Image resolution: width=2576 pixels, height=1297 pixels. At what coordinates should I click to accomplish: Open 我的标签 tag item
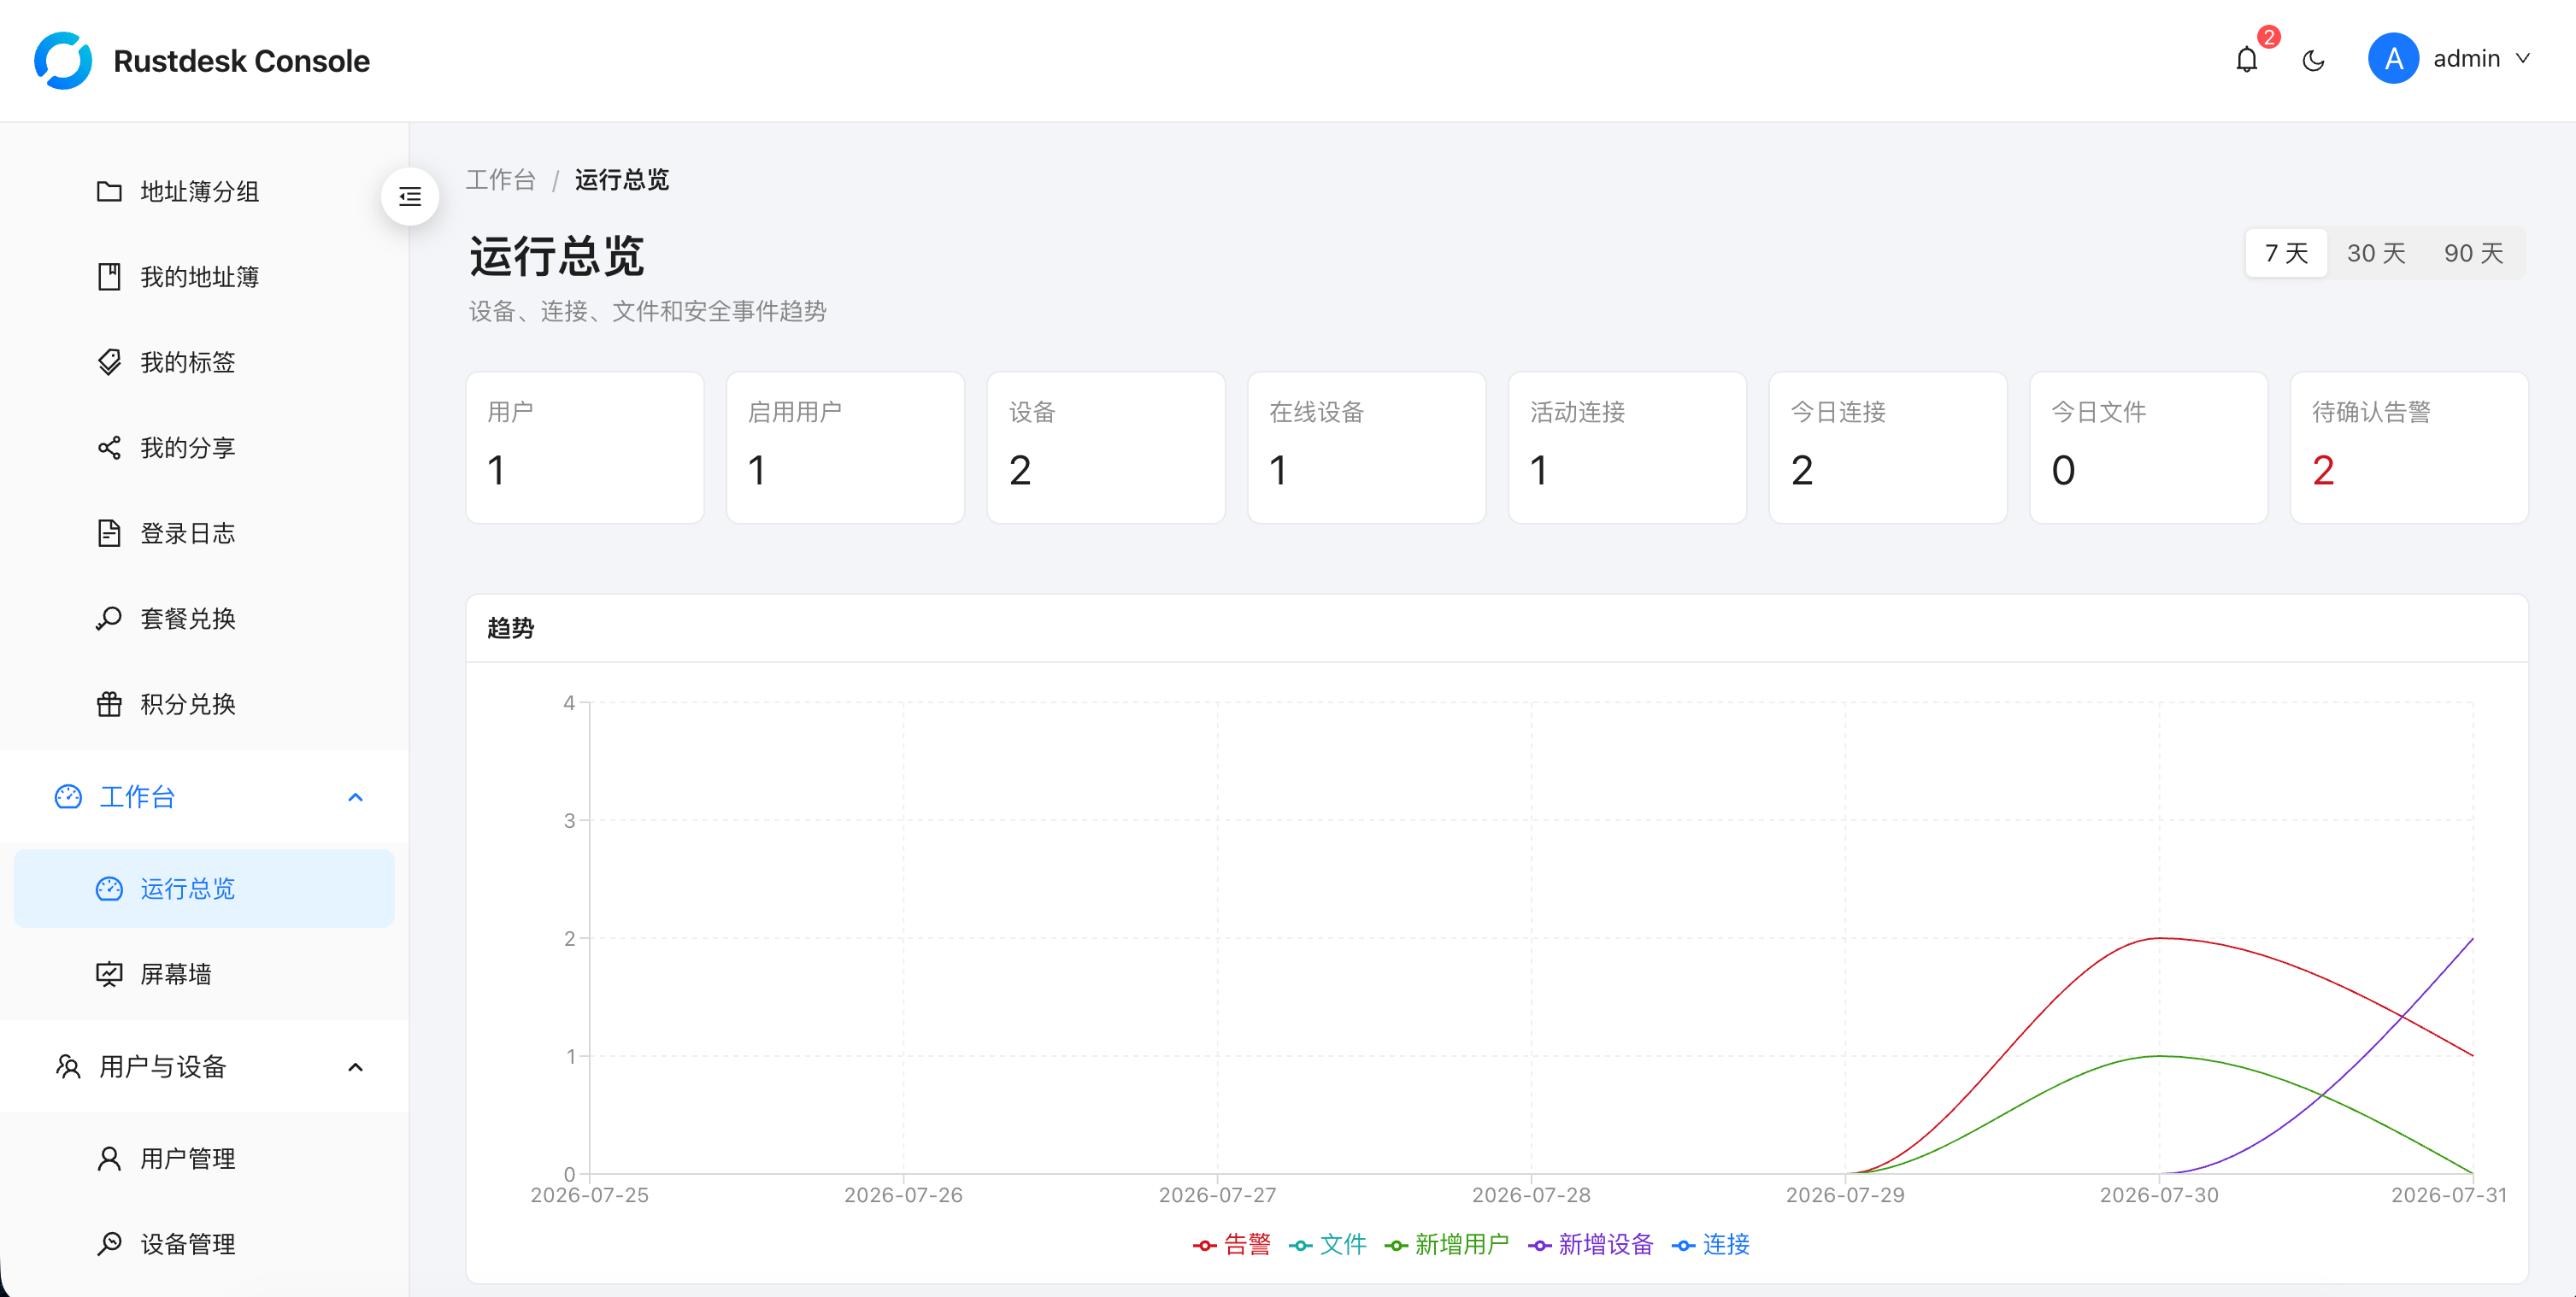204,362
